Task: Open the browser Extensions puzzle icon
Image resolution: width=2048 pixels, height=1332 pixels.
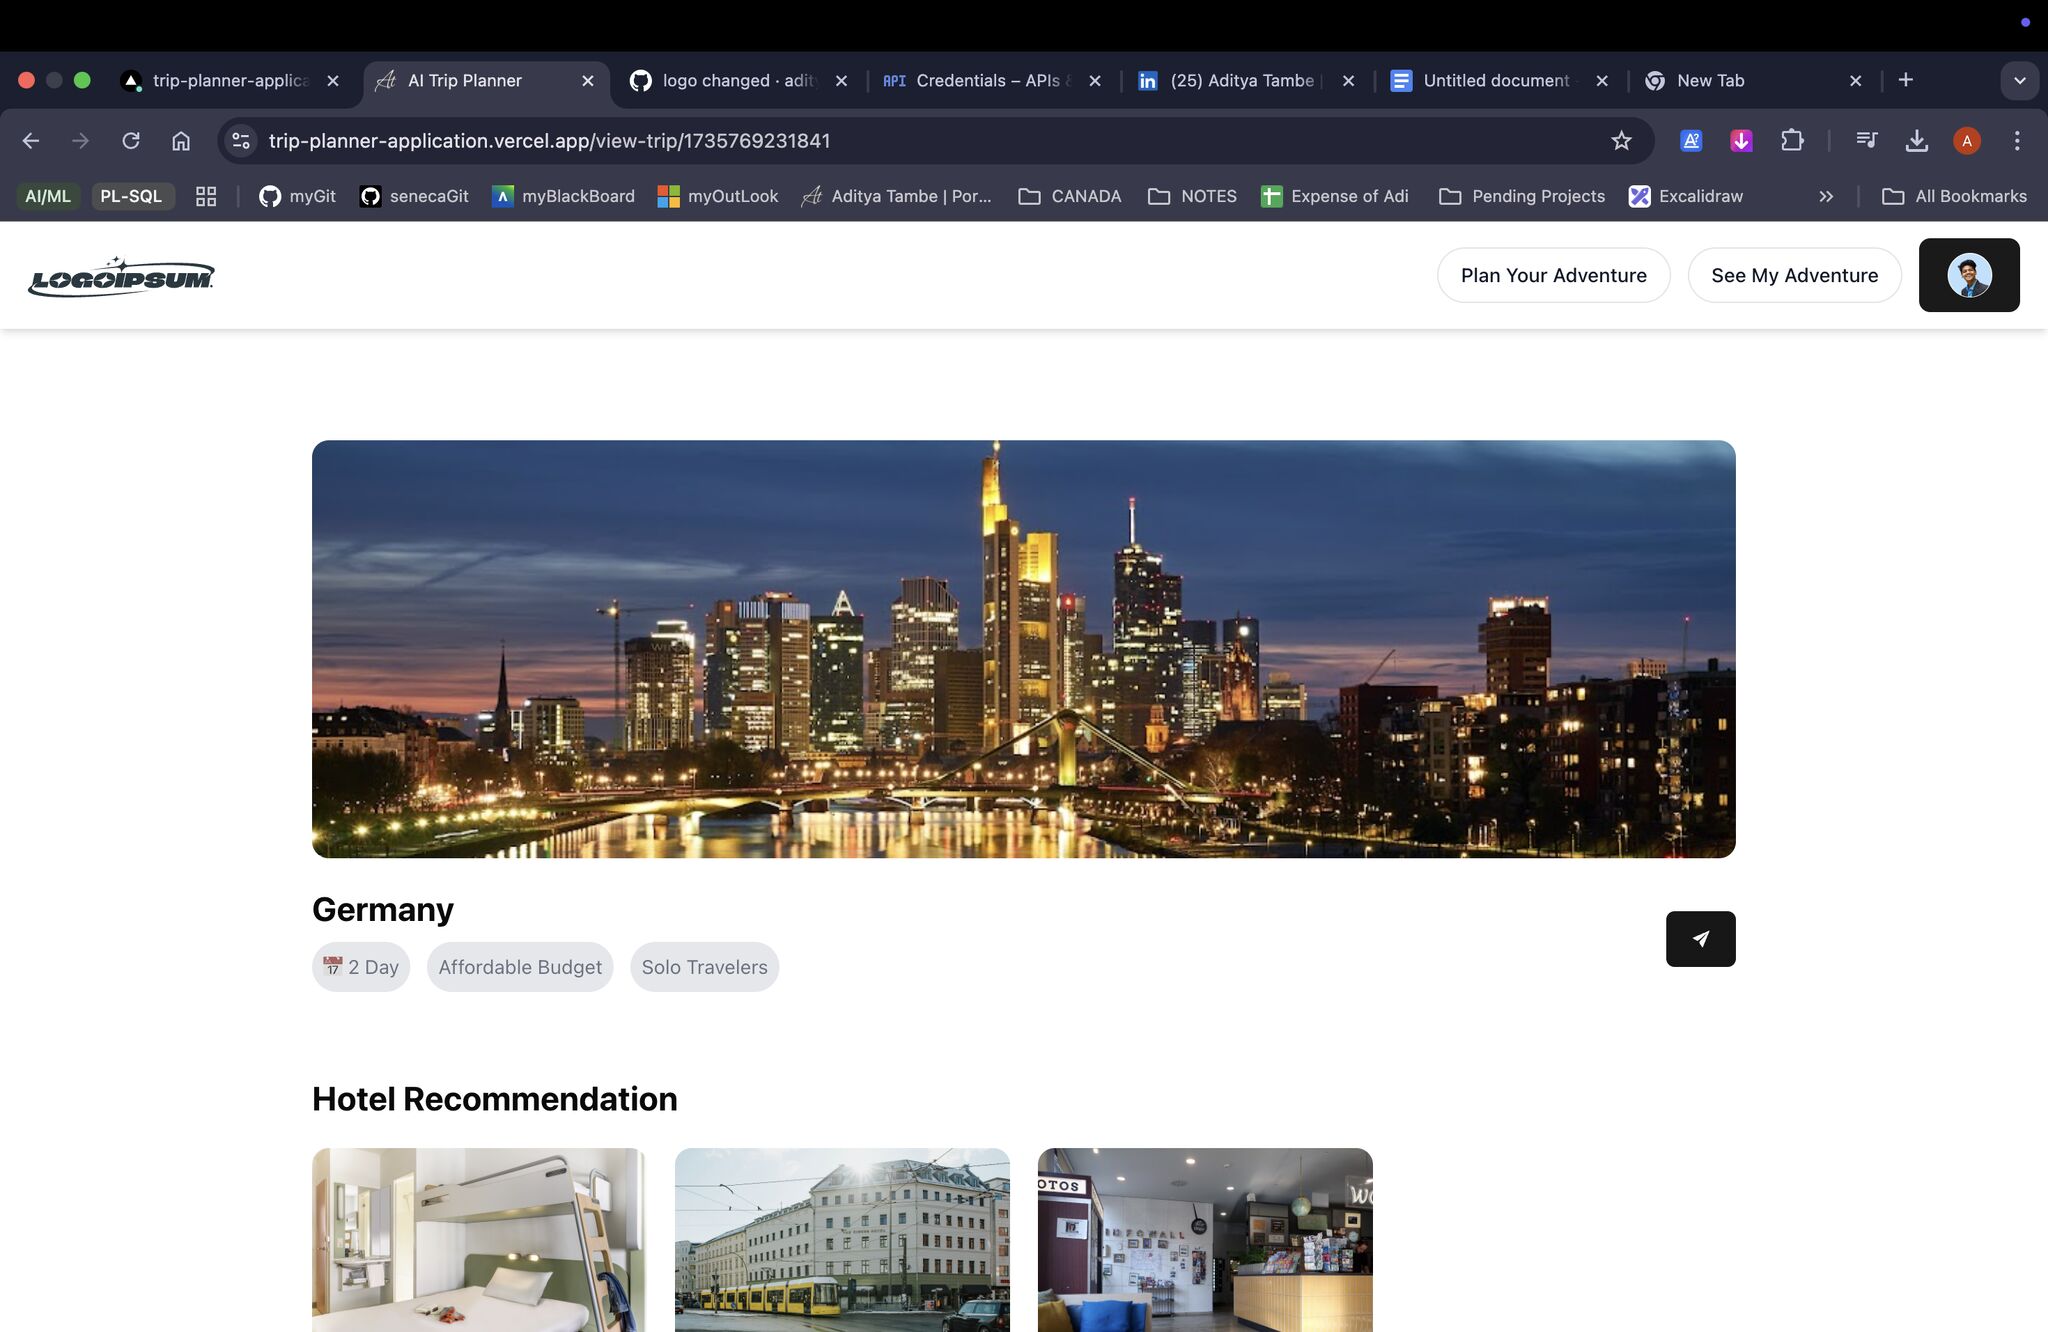Action: [1792, 141]
